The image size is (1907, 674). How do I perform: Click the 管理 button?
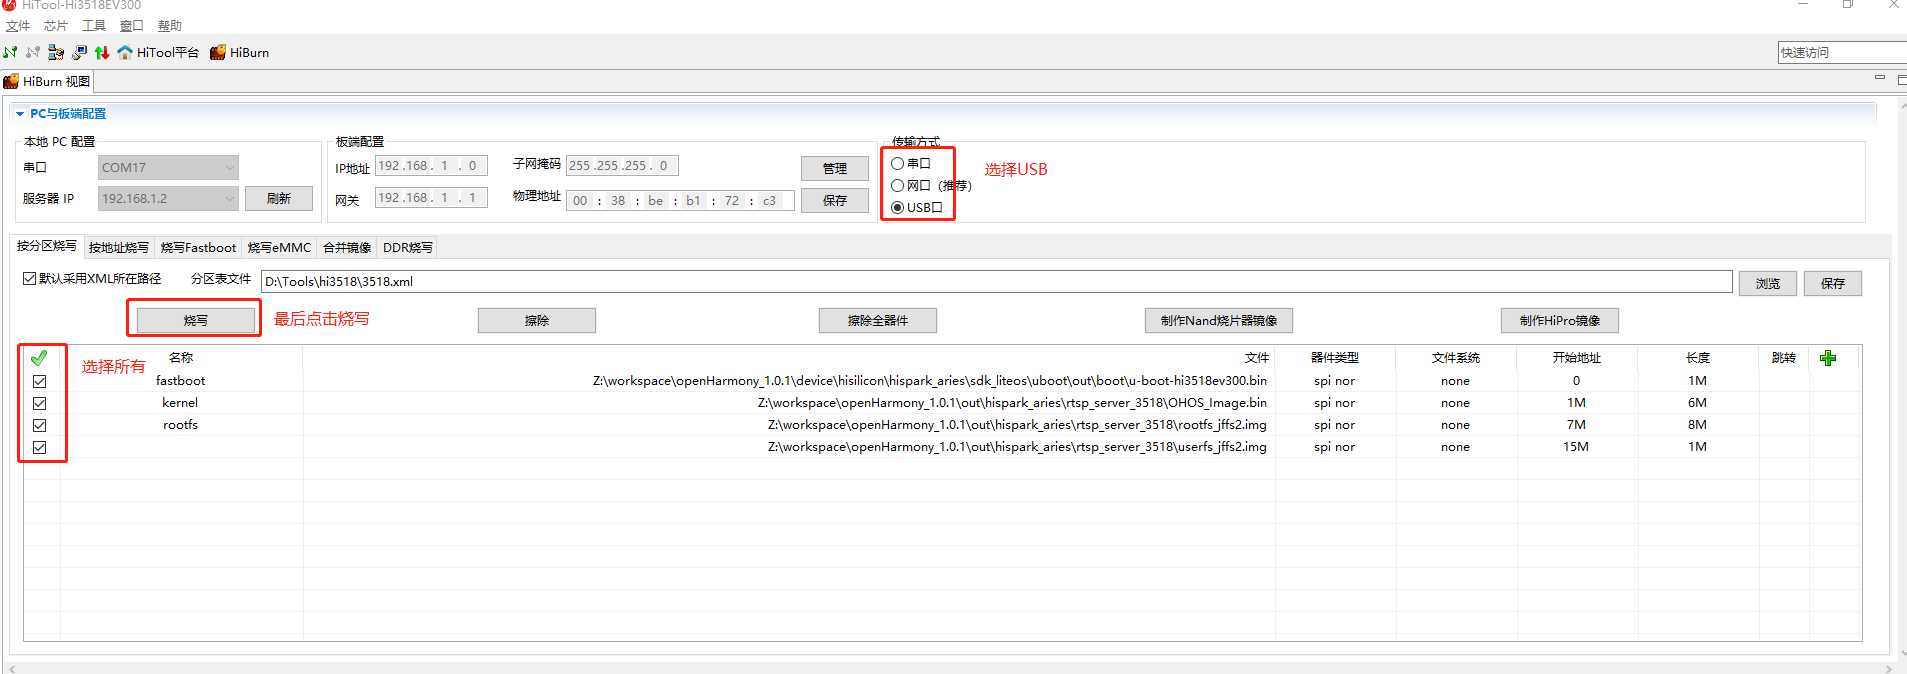pos(835,168)
